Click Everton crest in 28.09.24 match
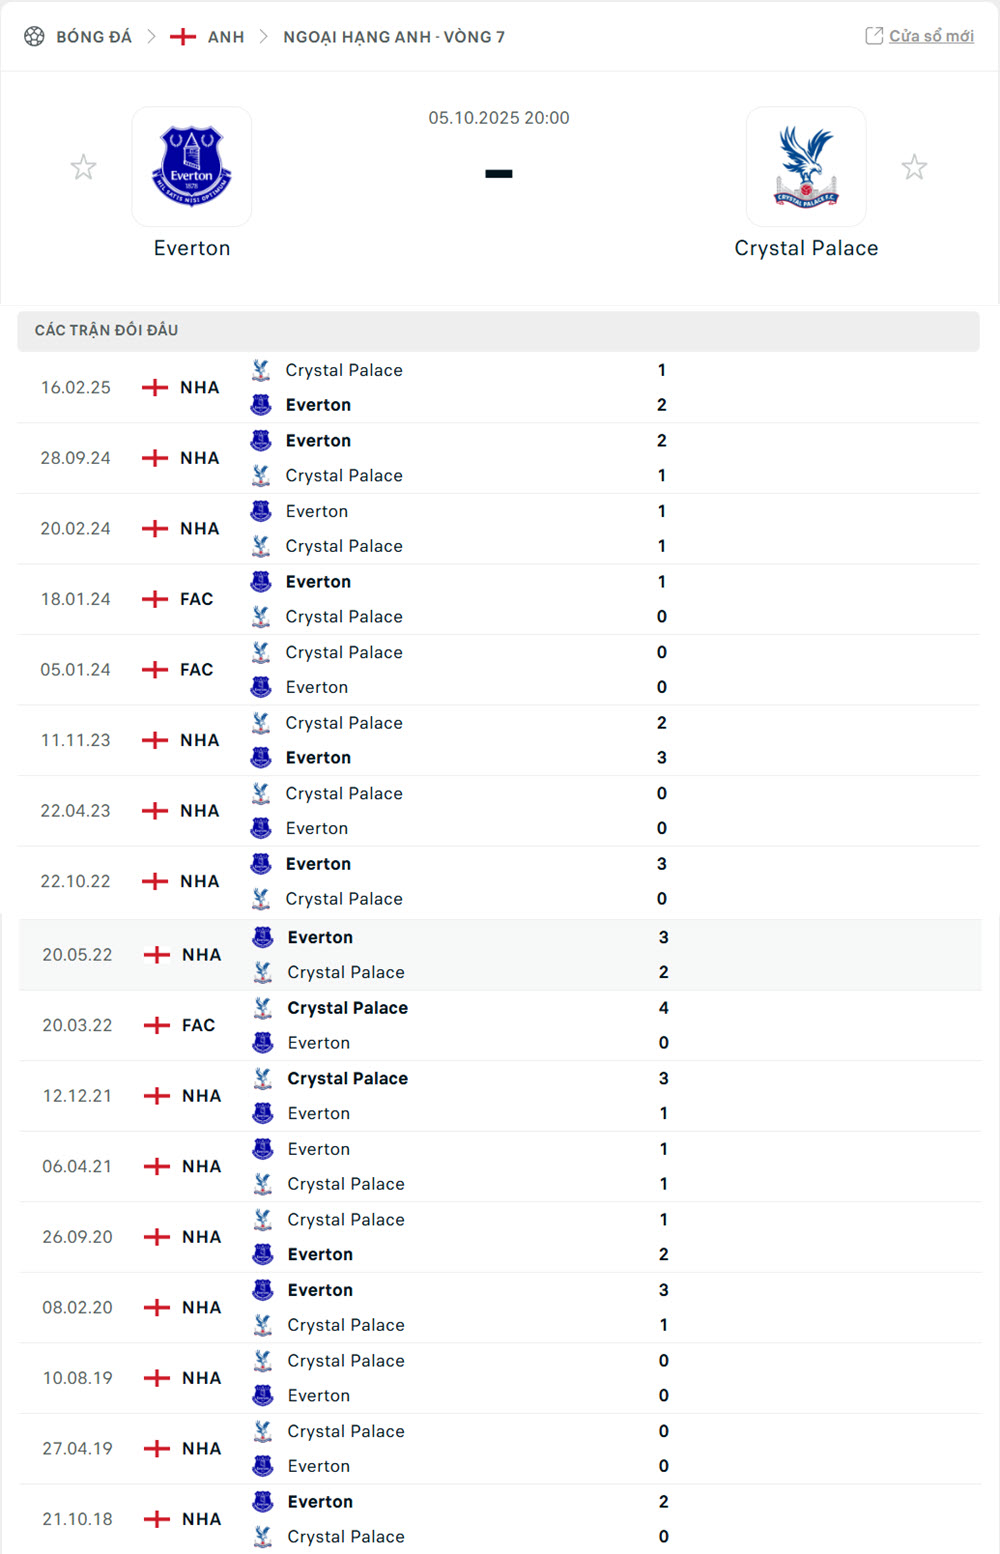Screen dimensions: 1000x1554 261,440
